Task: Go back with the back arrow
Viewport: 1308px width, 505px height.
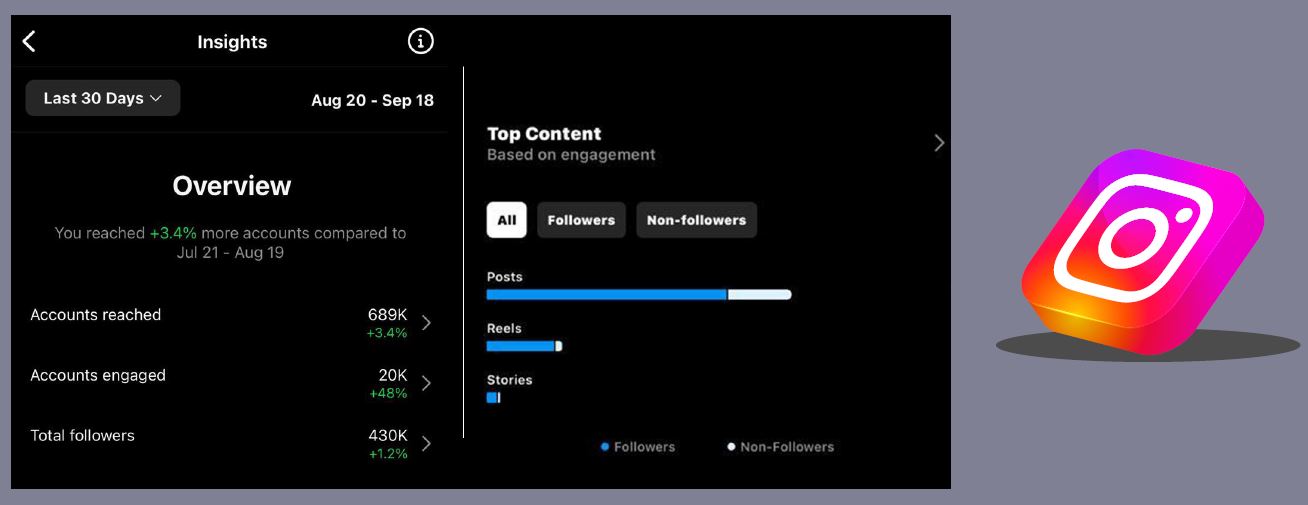Action: click(x=29, y=41)
